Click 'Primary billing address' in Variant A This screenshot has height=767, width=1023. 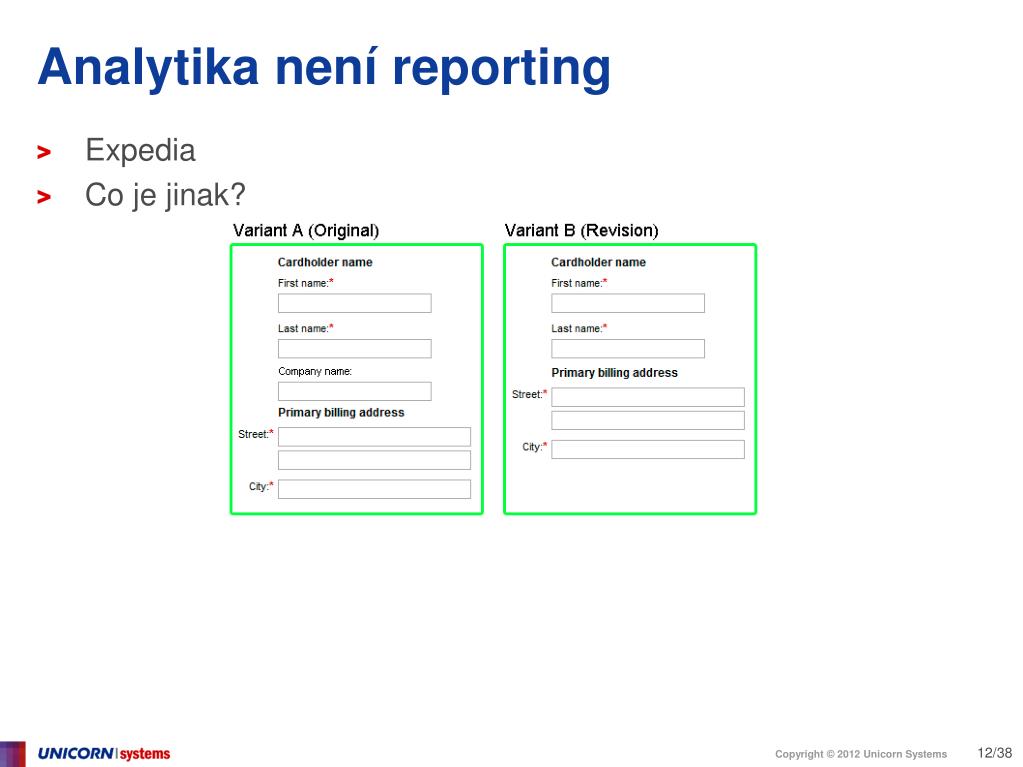341,413
